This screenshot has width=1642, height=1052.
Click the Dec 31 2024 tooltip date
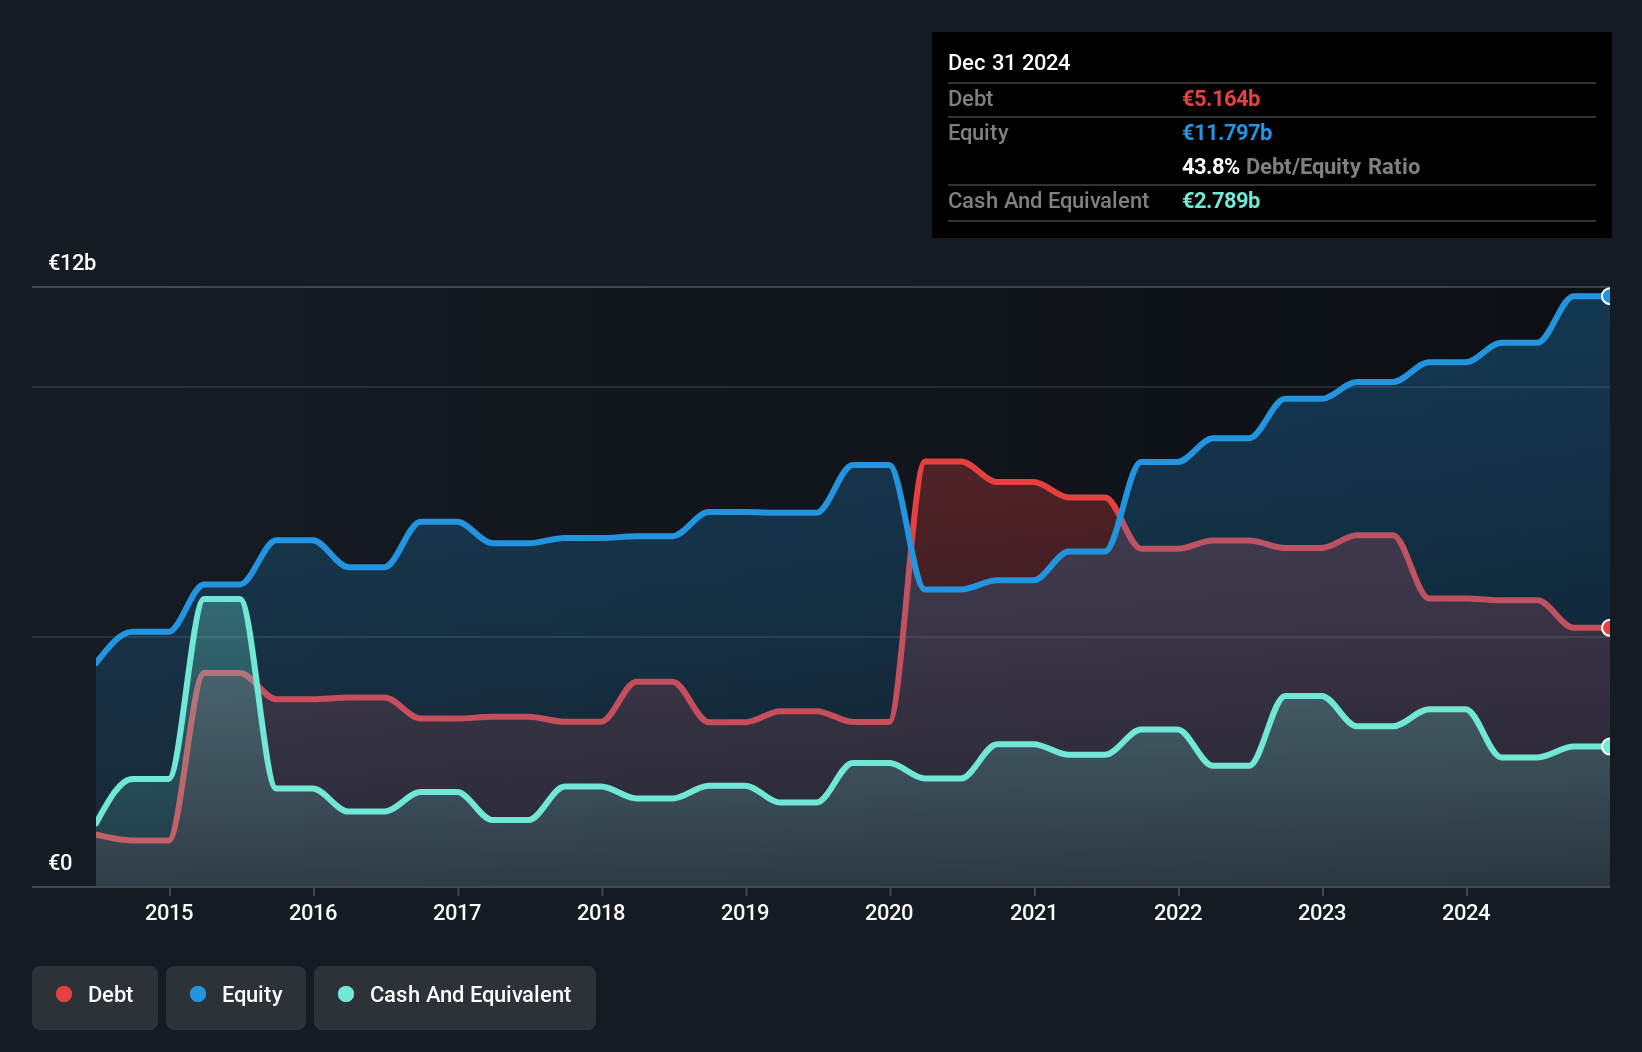pos(1009,62)
